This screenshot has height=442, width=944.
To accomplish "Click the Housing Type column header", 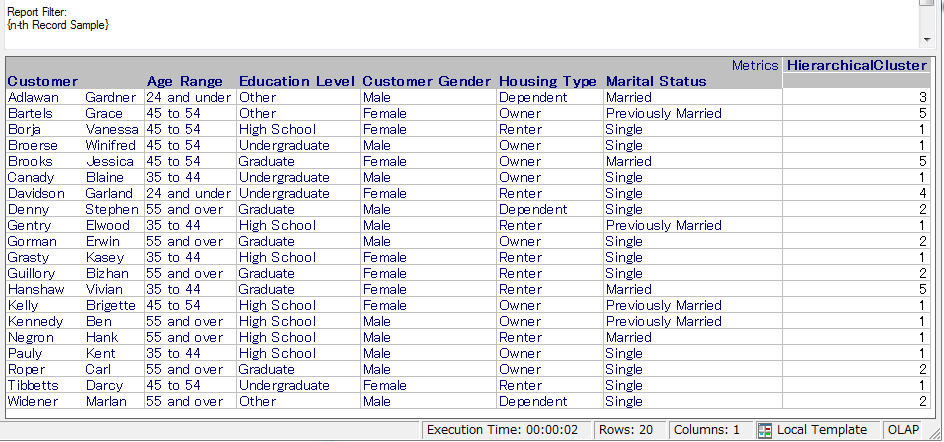I will pyautogui.click(x=548, y=81).
